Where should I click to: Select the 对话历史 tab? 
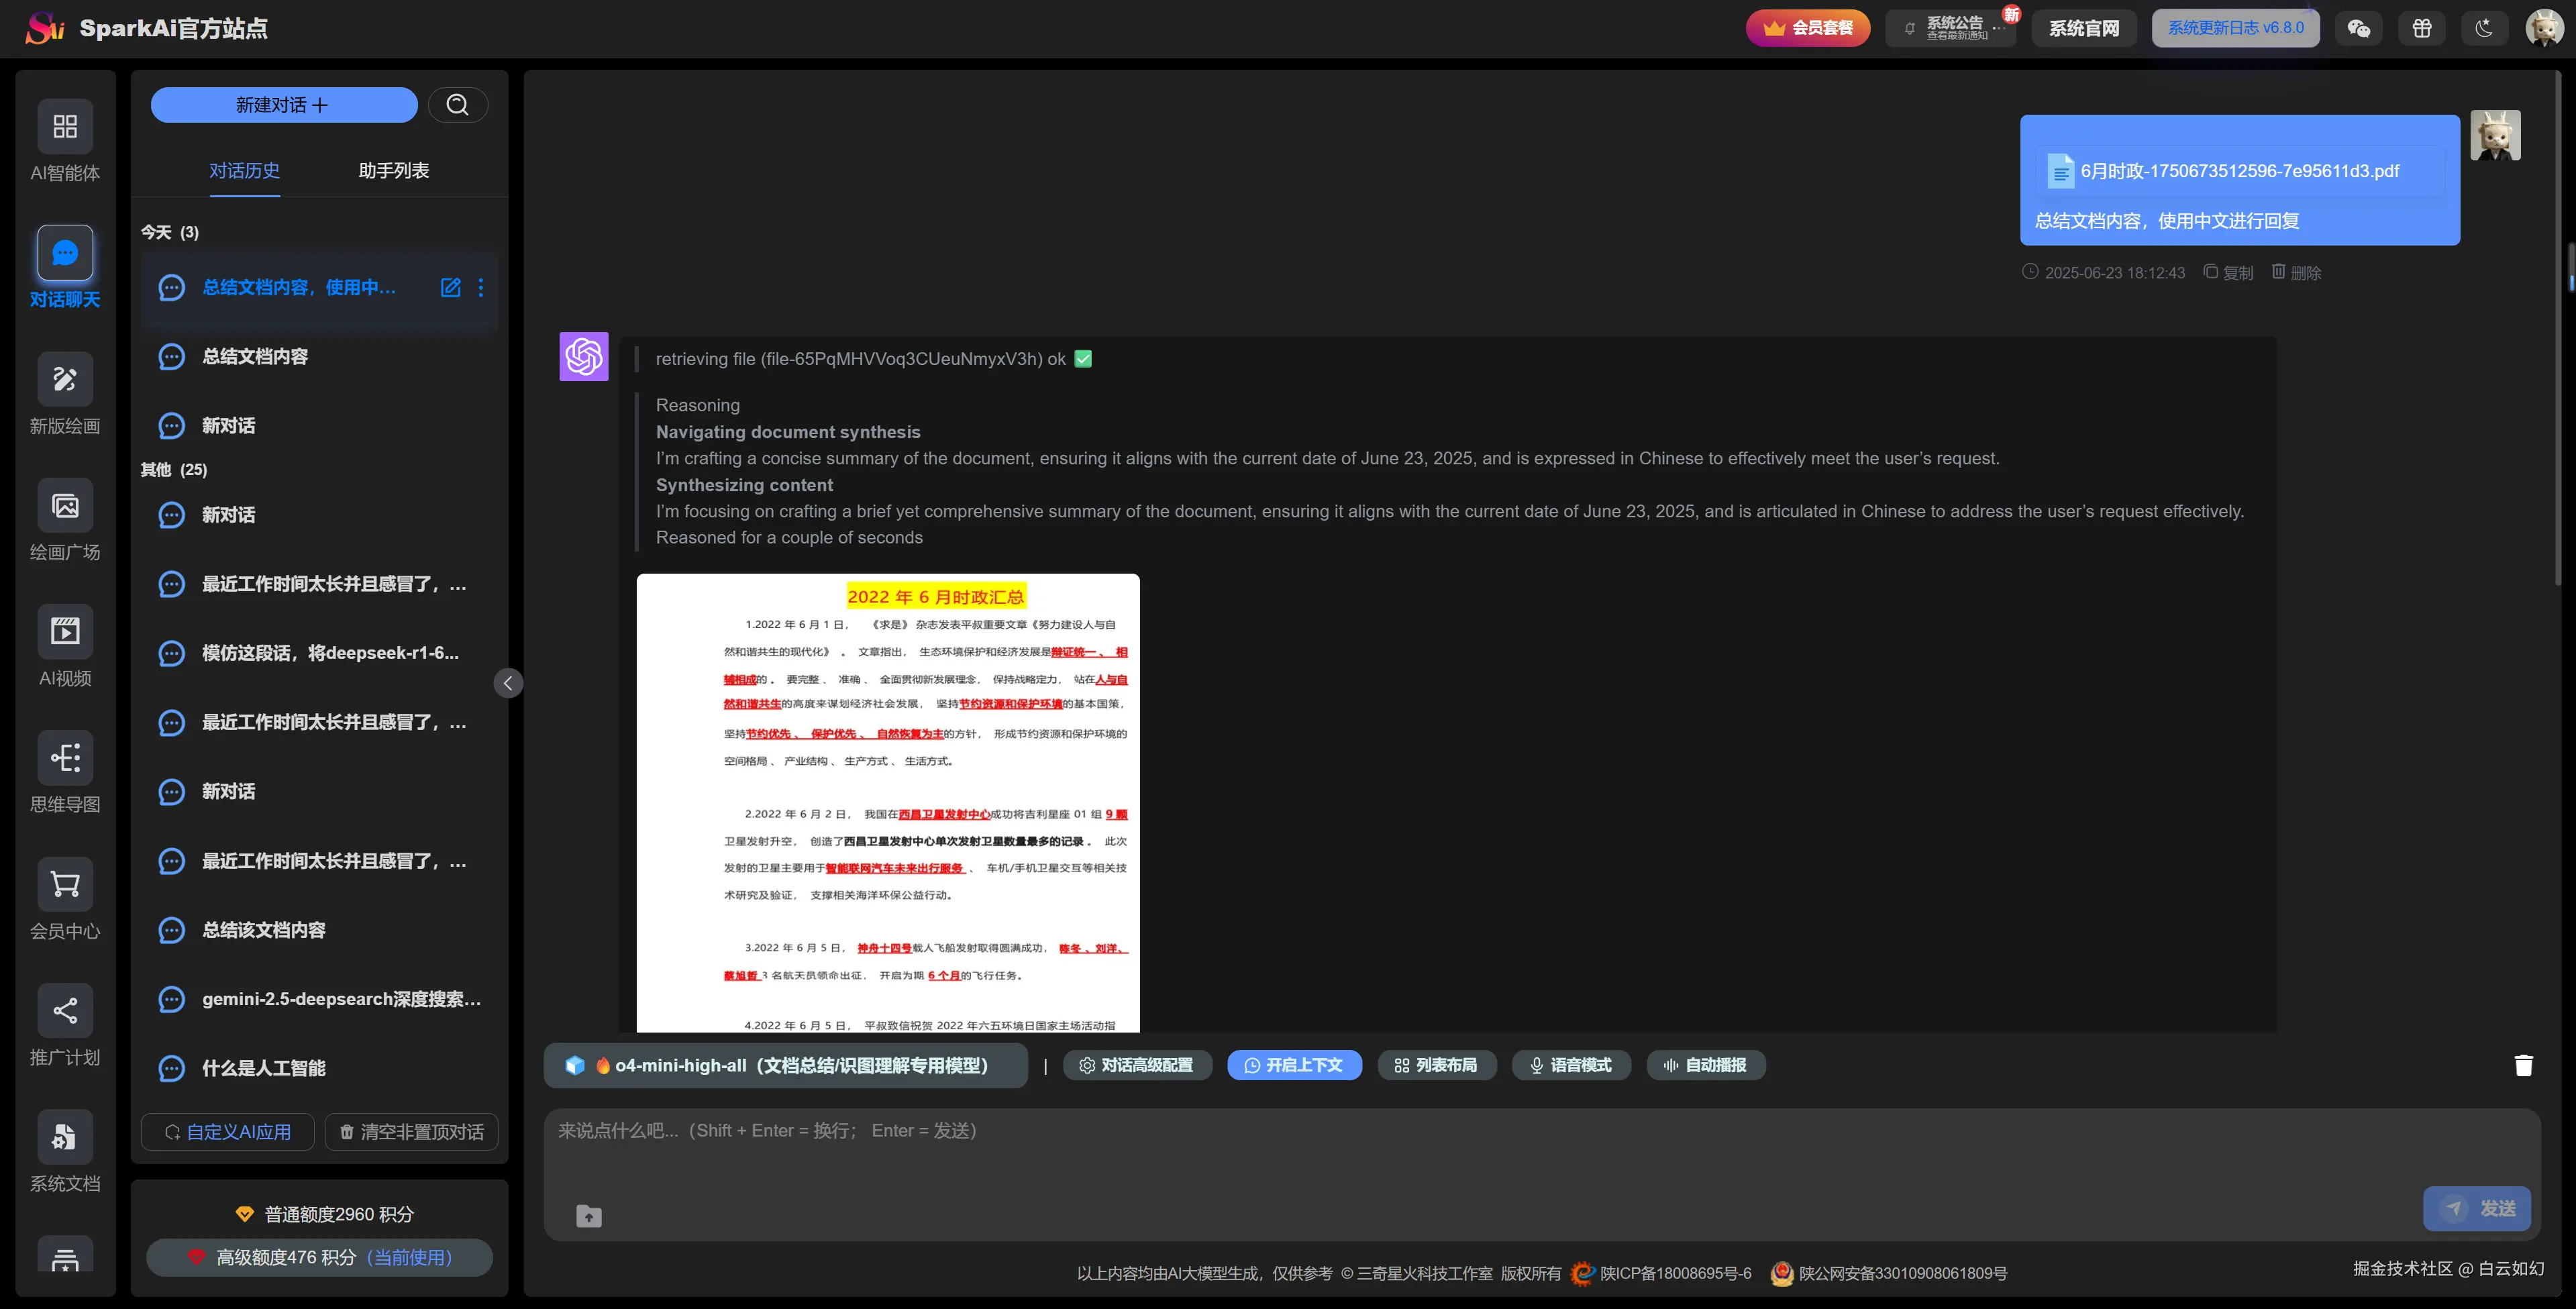coord(244,171)
